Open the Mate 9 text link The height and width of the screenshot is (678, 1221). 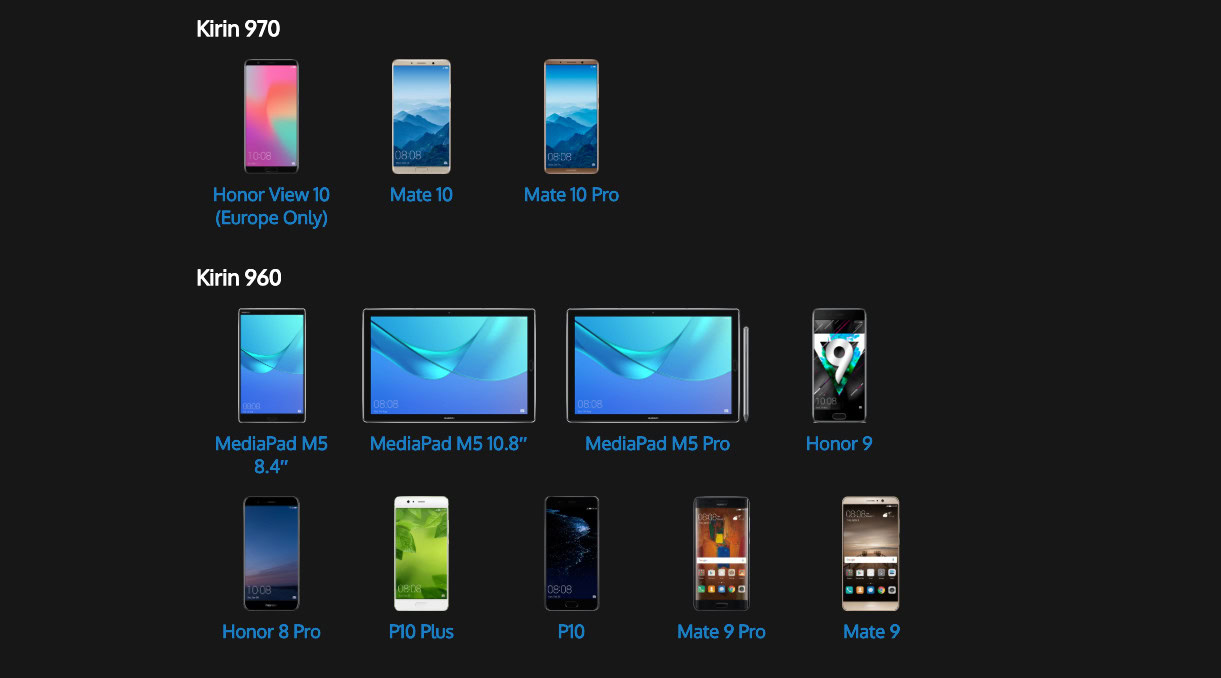click(x=871, y=632)
